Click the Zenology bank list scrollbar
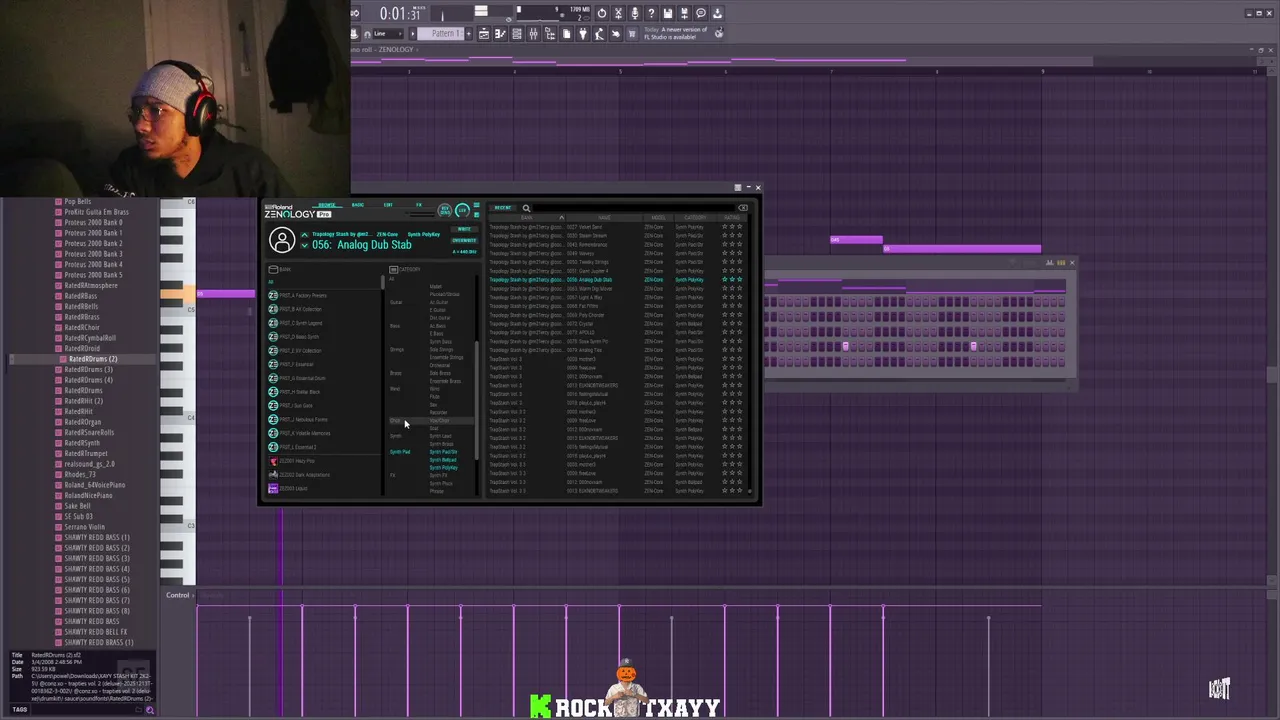Viewport: 1280px width, 720px height. pyautogui.click(x=383, y=282)
